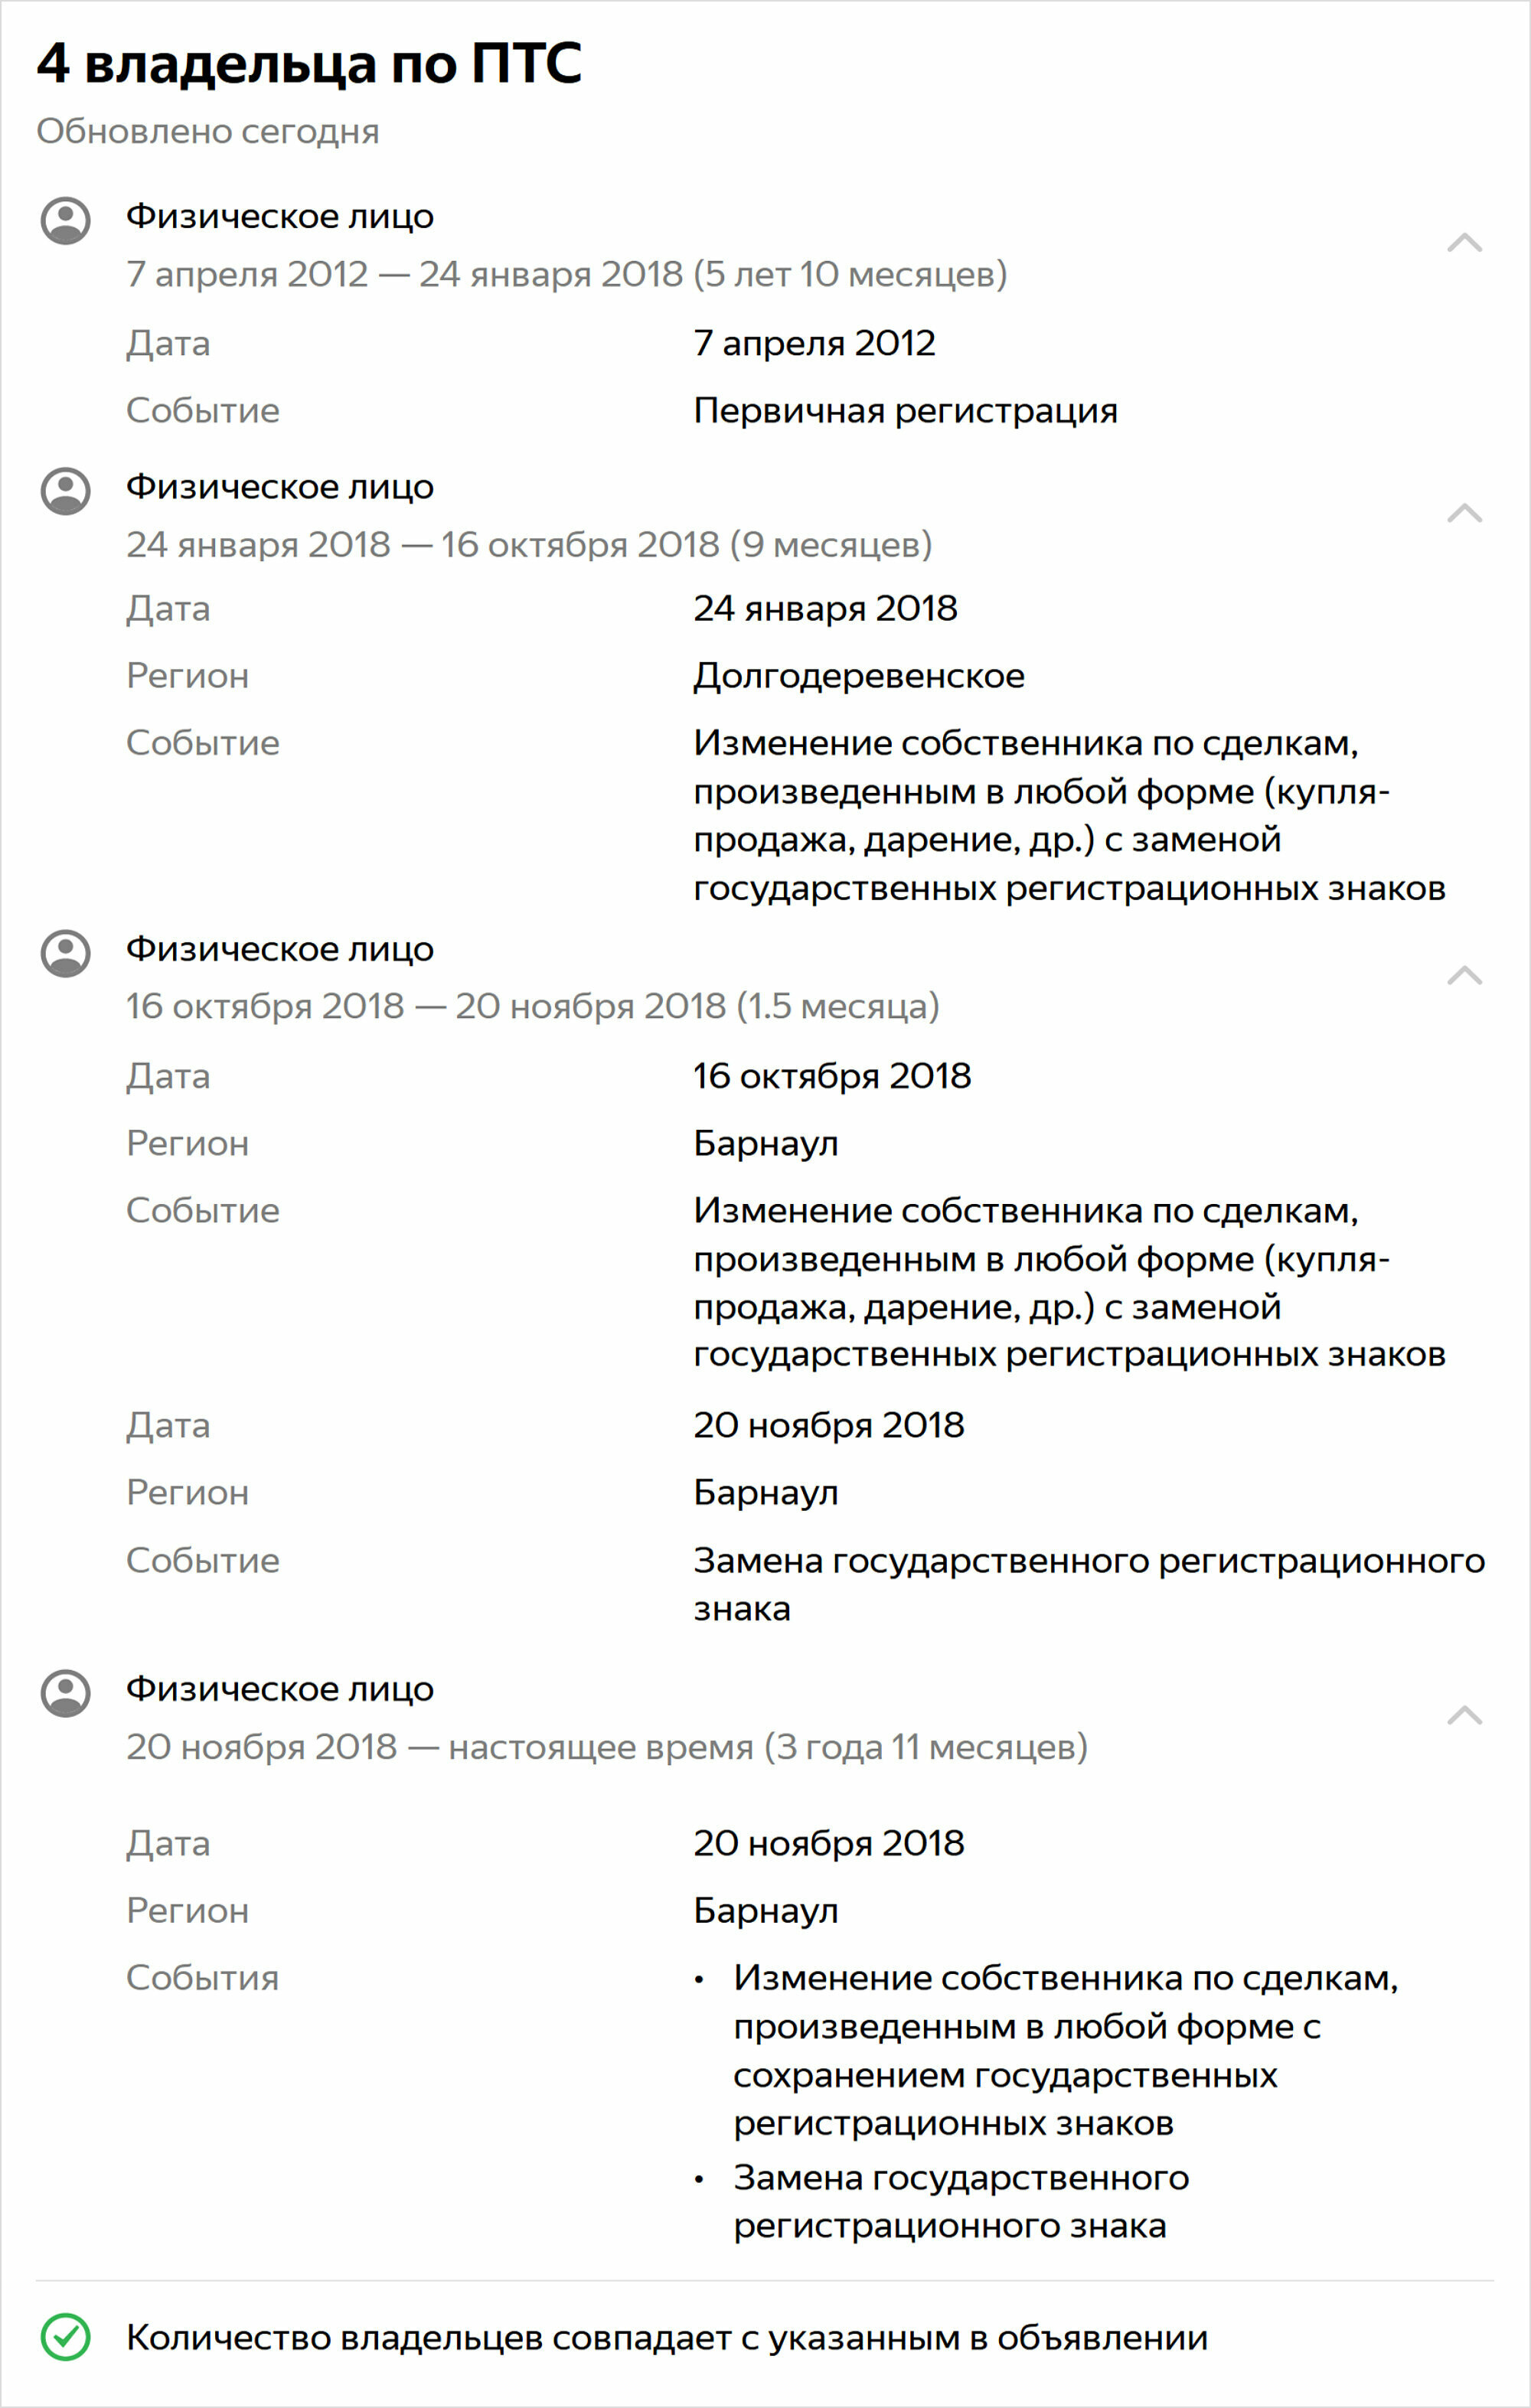Collapse the current owner section chevron
The image size is (1531, 2408).
1464,1715
